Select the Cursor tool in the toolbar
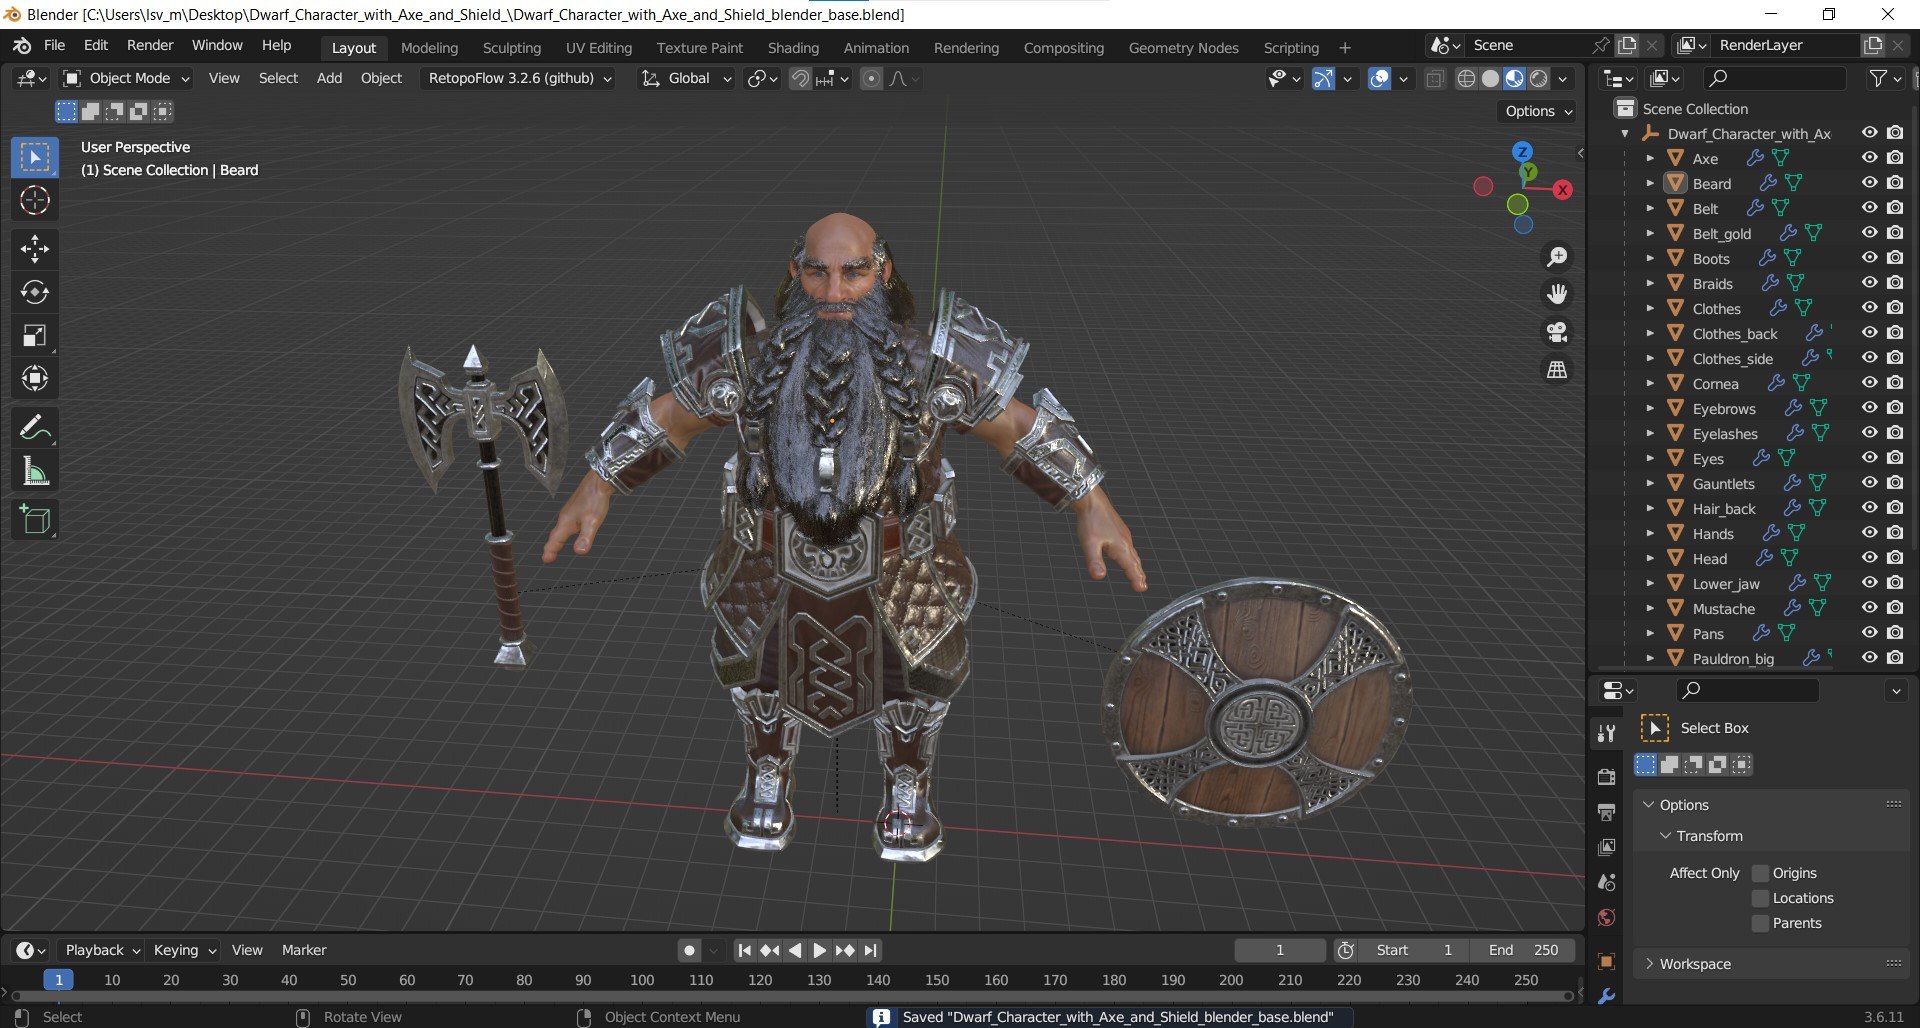1920x1028 pixels. [x=35, y=201]
